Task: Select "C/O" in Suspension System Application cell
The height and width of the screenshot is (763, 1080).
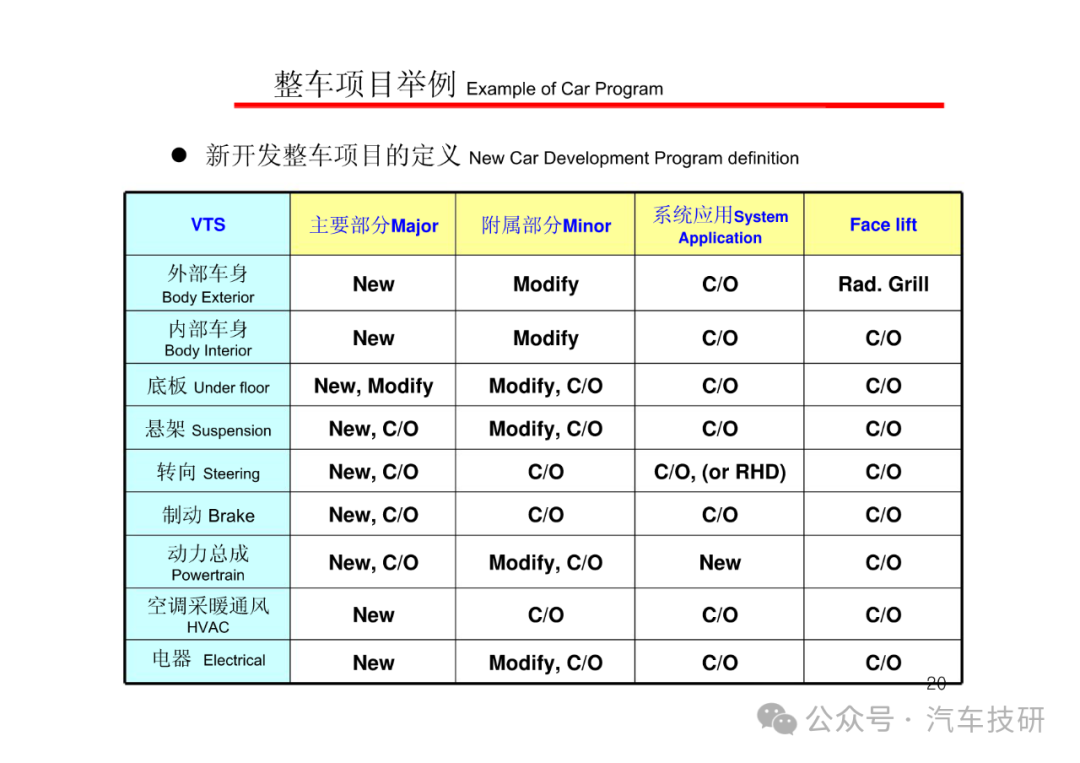Action: 720,429
